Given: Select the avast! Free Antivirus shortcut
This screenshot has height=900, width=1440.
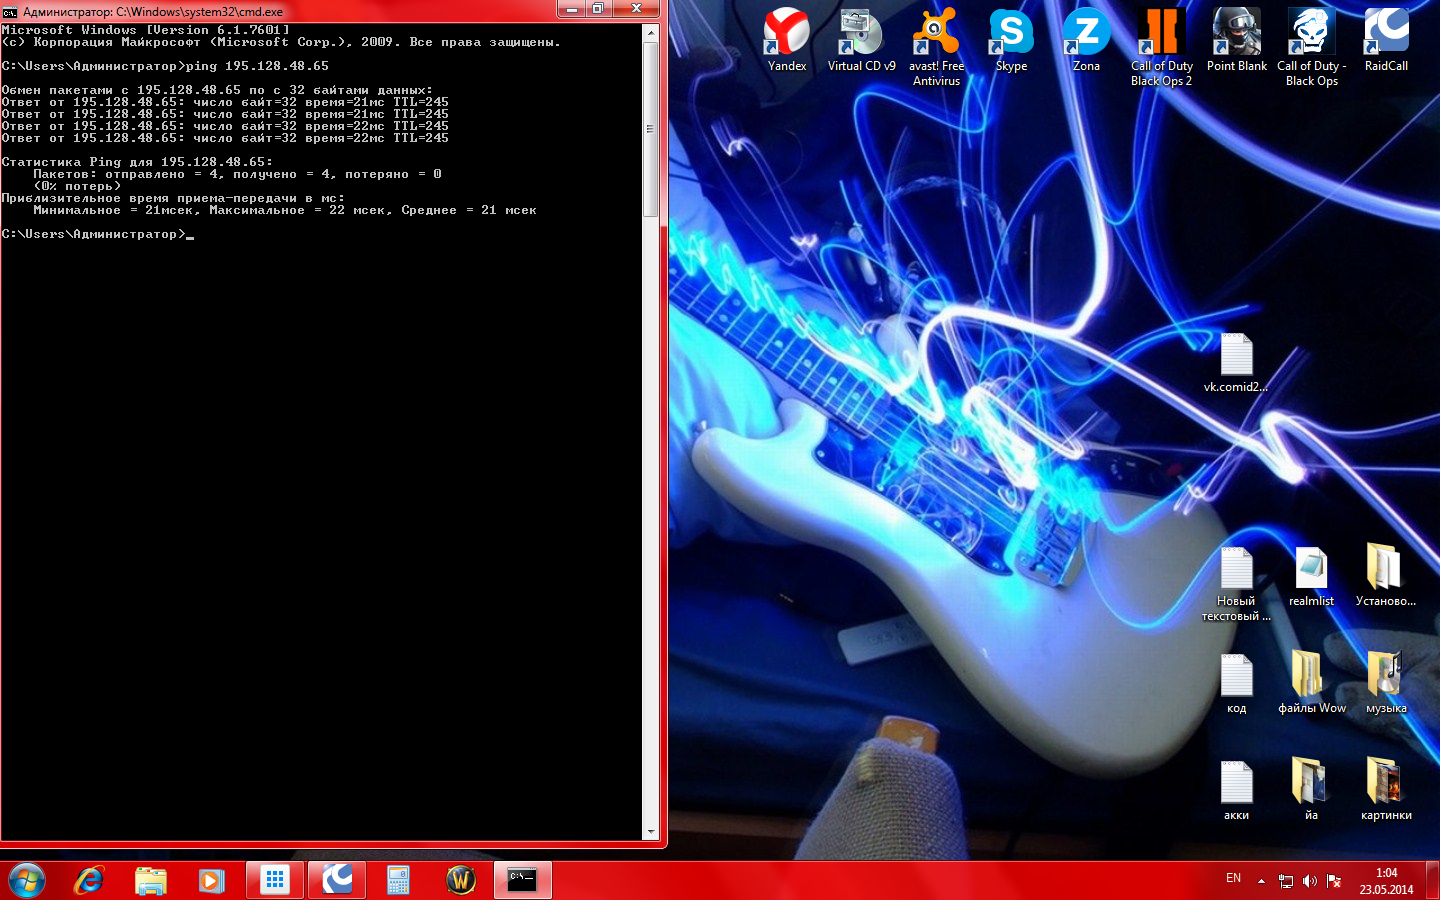Looking at the screenshot, I should pyautogui.click(x=936, y=47).
